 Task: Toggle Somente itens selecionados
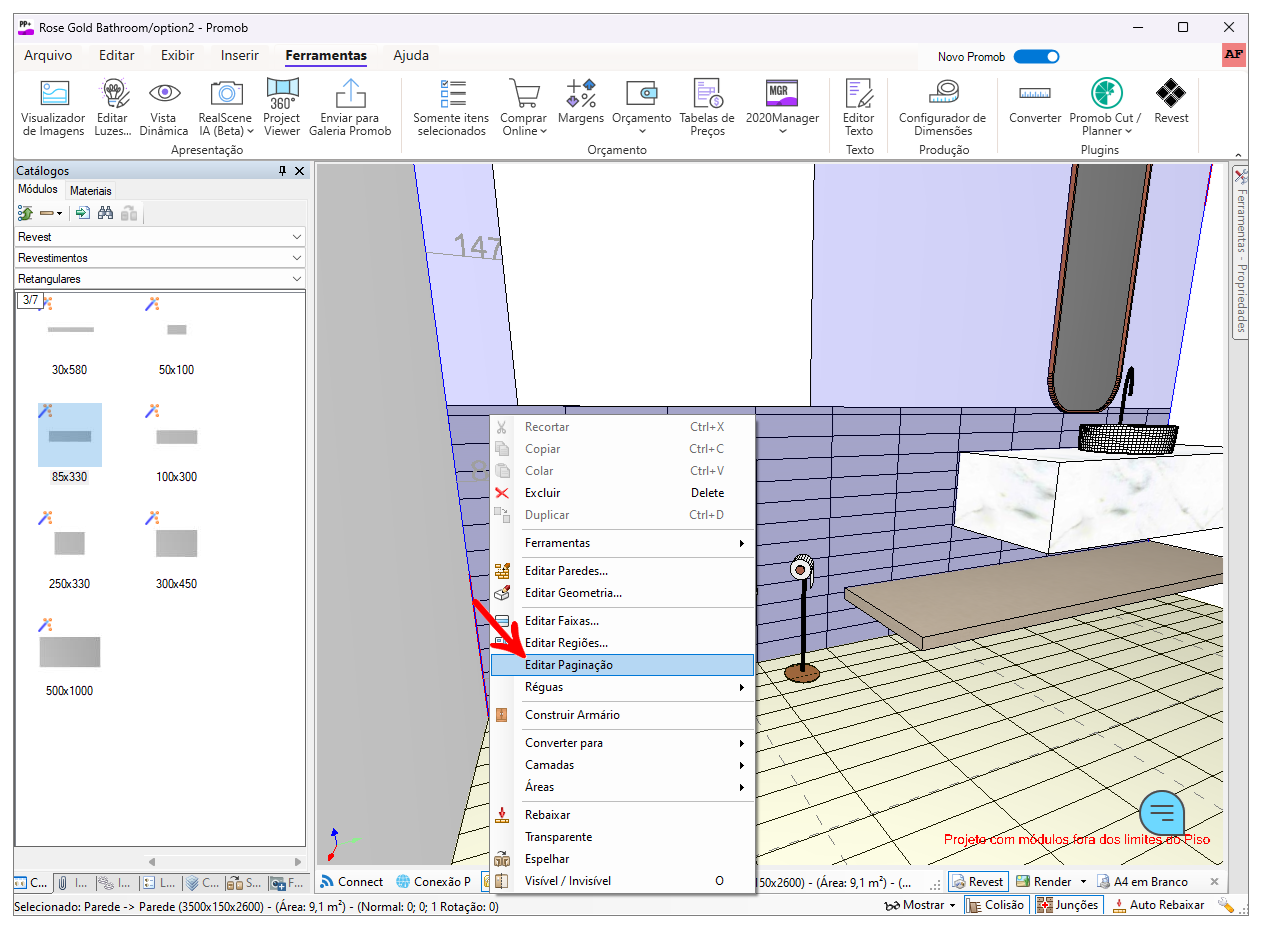[x=452, y=108]
